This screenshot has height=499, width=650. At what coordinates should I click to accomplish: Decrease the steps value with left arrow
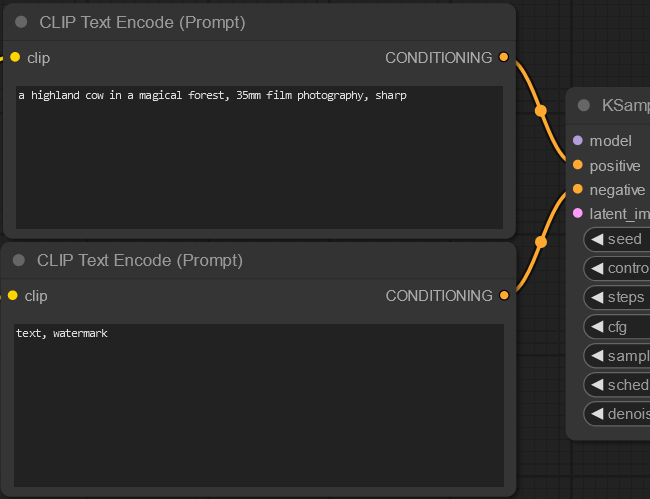pos(597,297)
